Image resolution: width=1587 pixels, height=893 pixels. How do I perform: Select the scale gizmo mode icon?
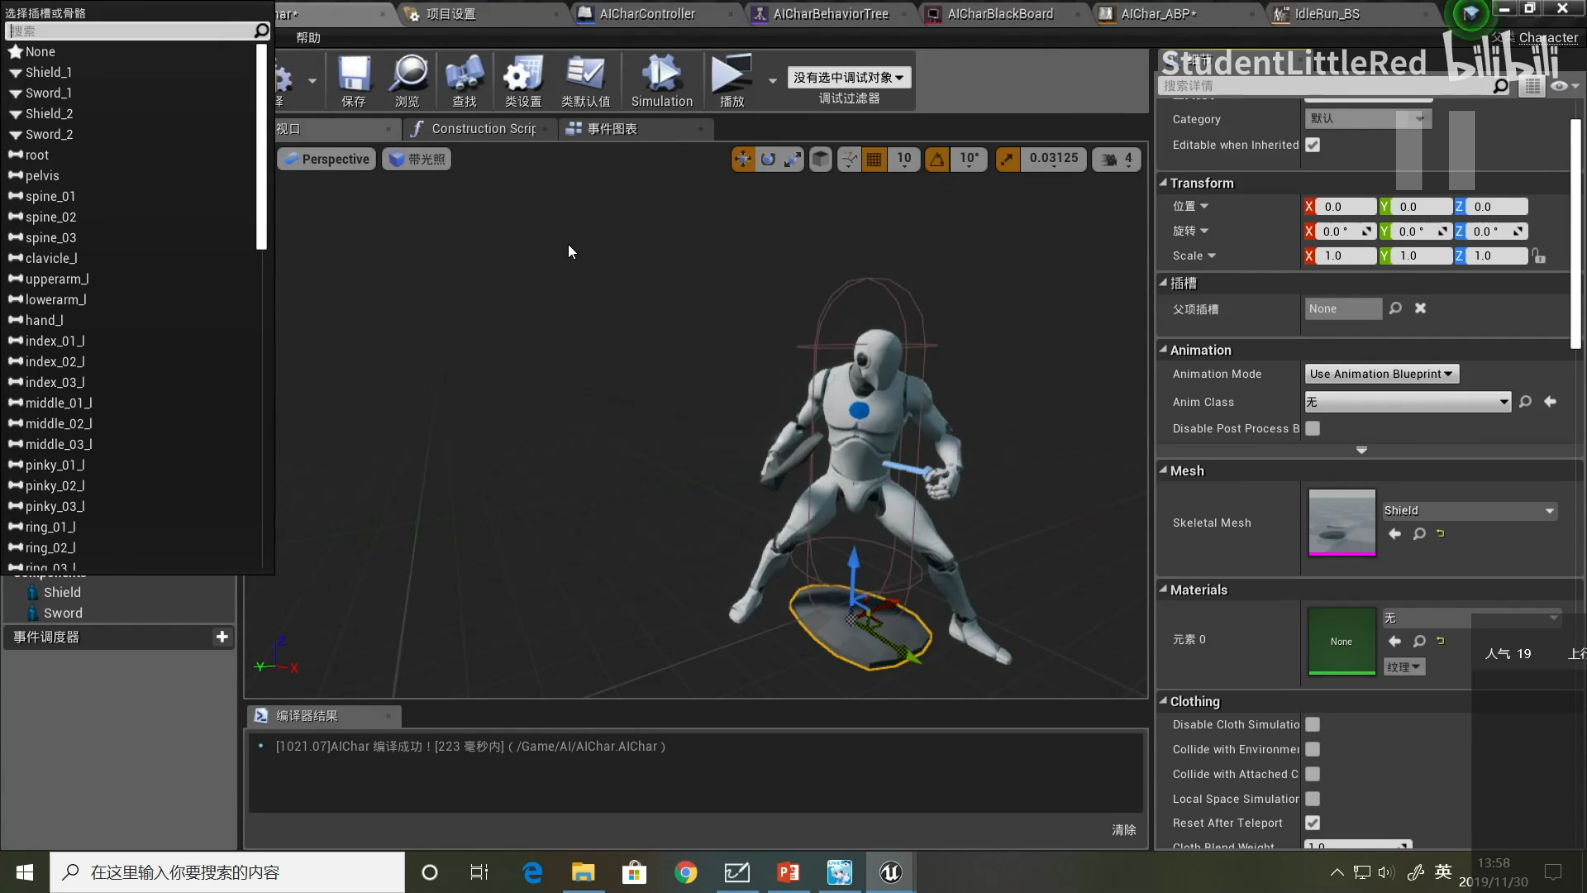[792, 159]
